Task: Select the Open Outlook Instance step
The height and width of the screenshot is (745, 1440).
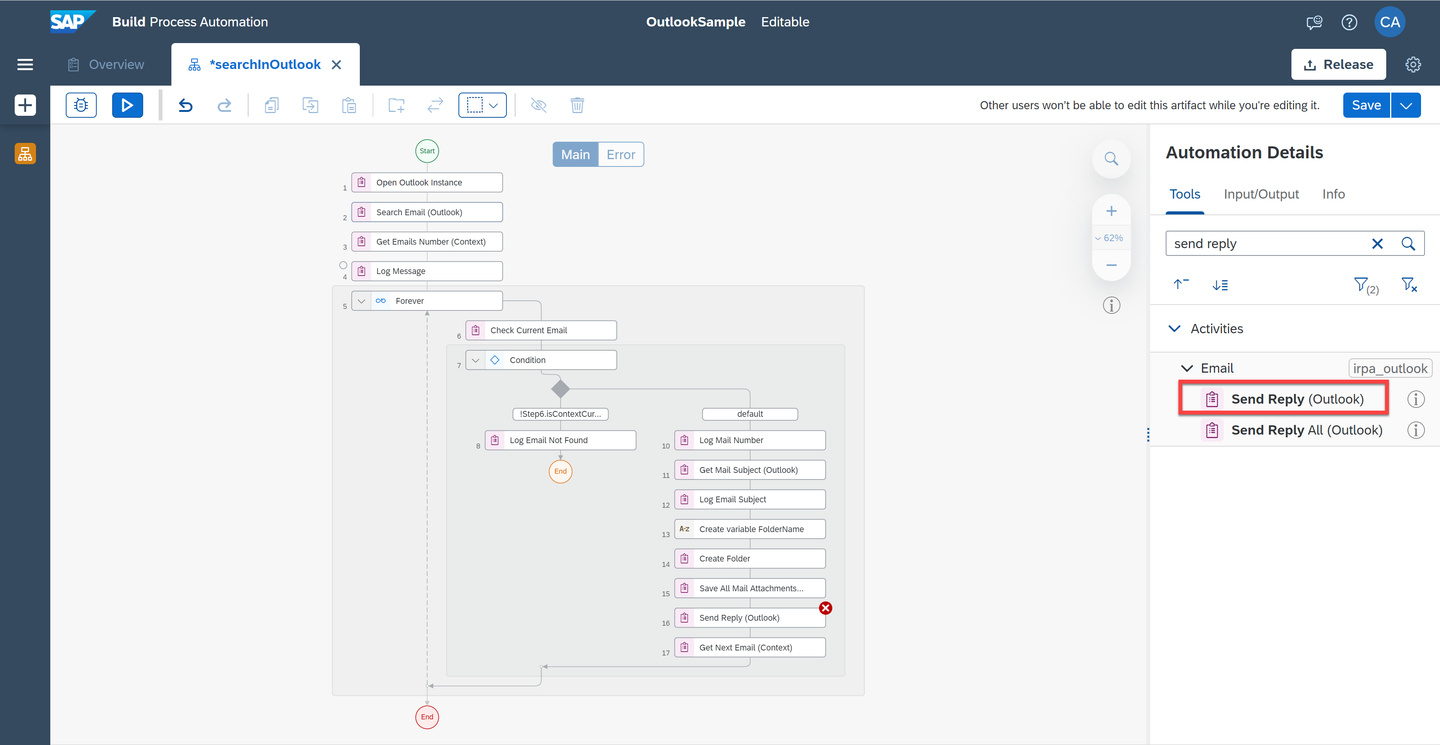Action: click(x=427, y=183)
